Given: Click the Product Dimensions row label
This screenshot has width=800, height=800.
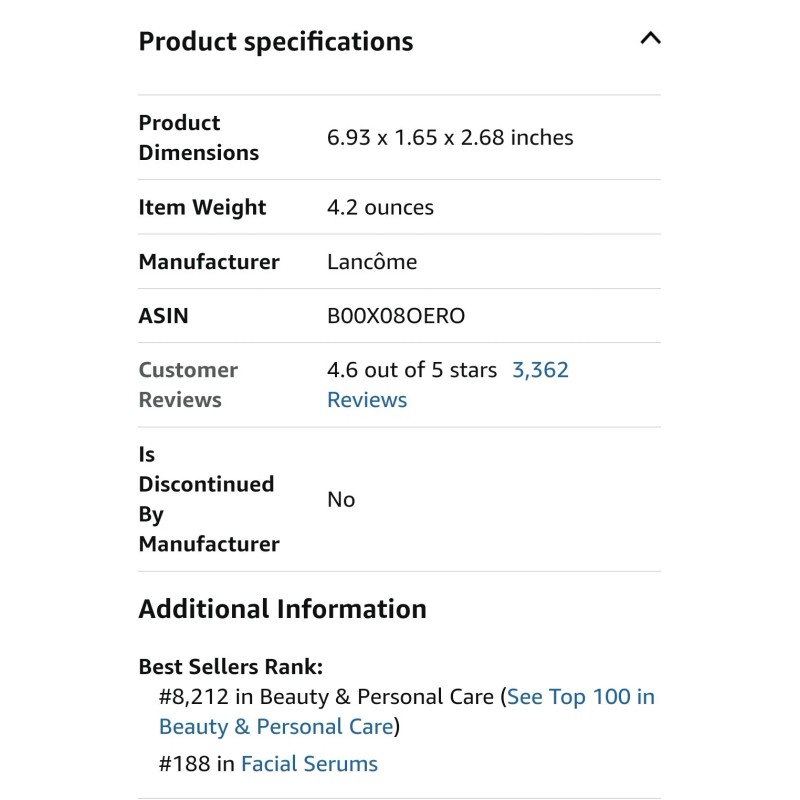Looking at the screenshot, I should (x=198, y=138).
